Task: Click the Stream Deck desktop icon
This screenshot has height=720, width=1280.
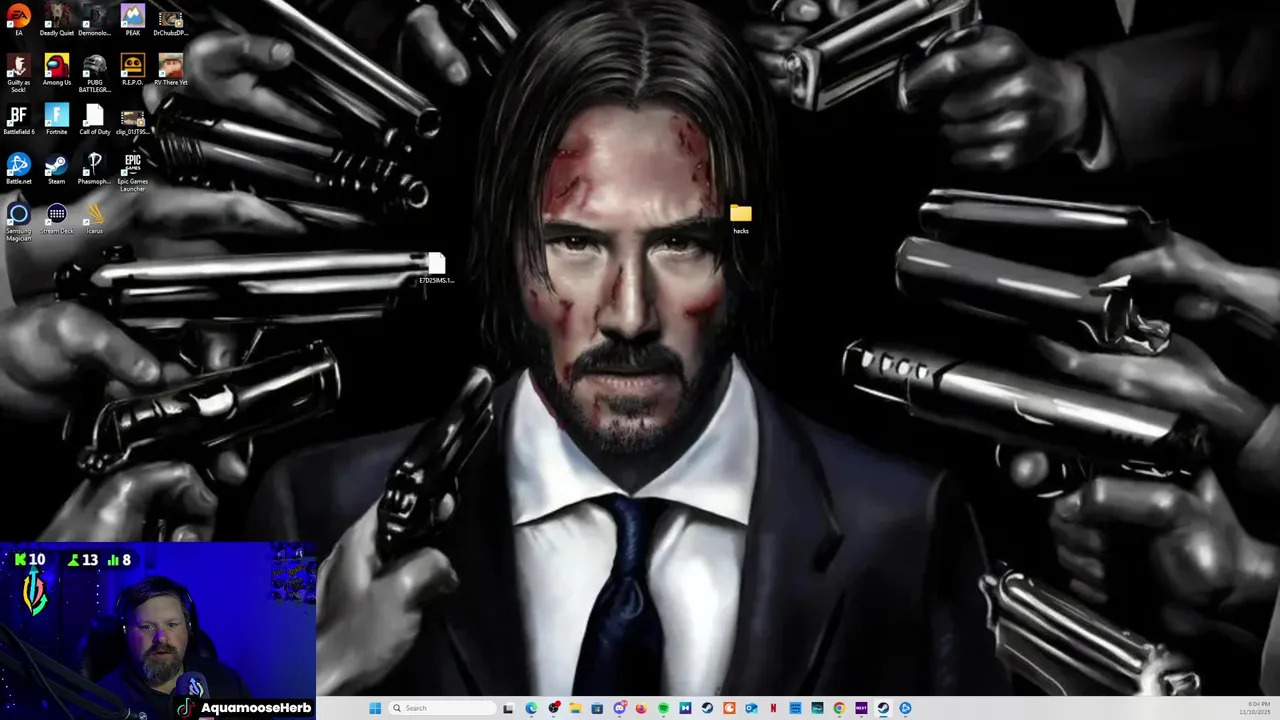Action: (57, 219)
